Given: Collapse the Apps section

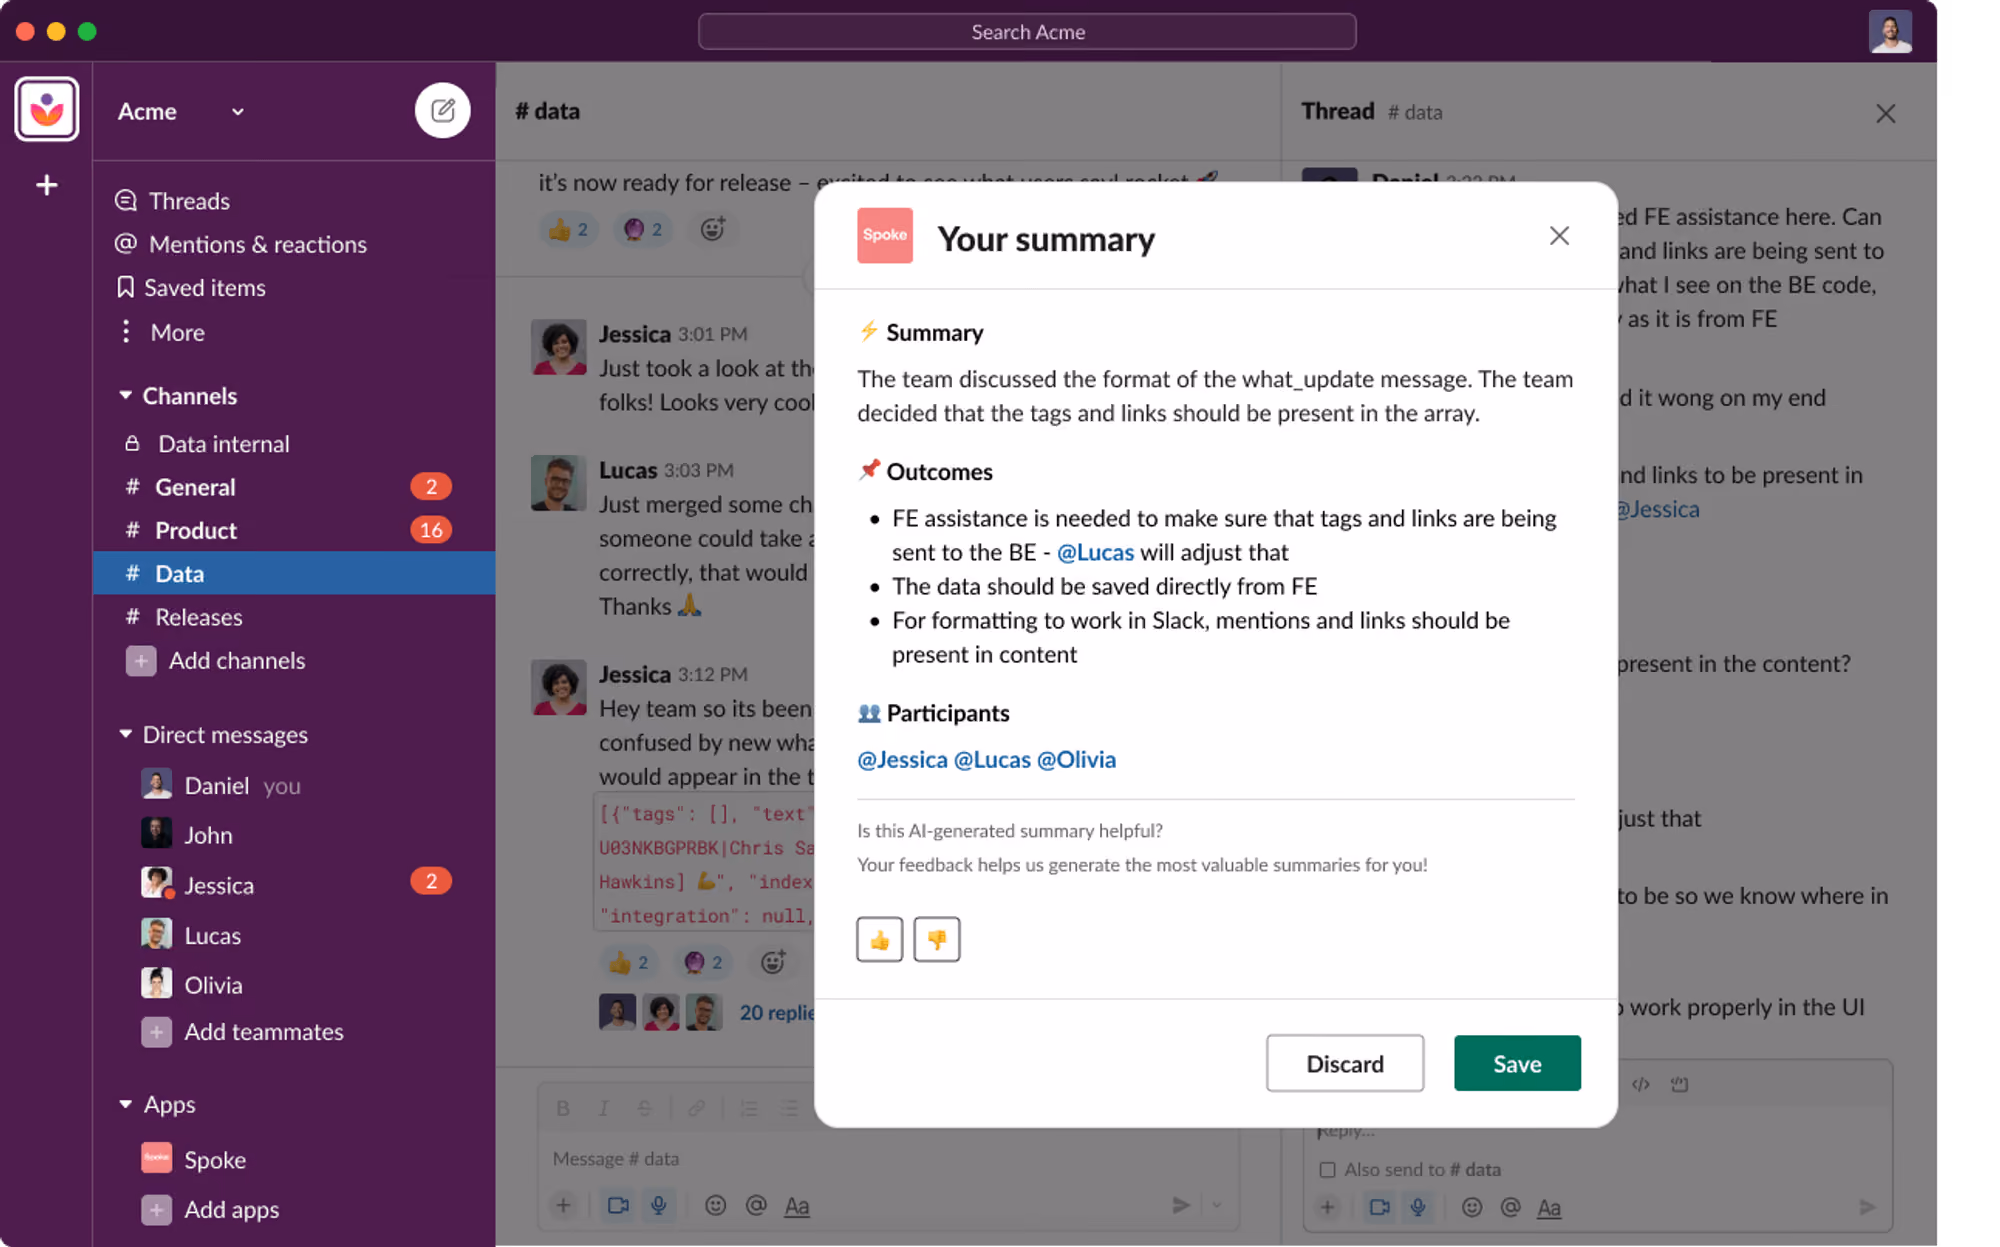Looking at the screenshot, I should coord(125,1104).
